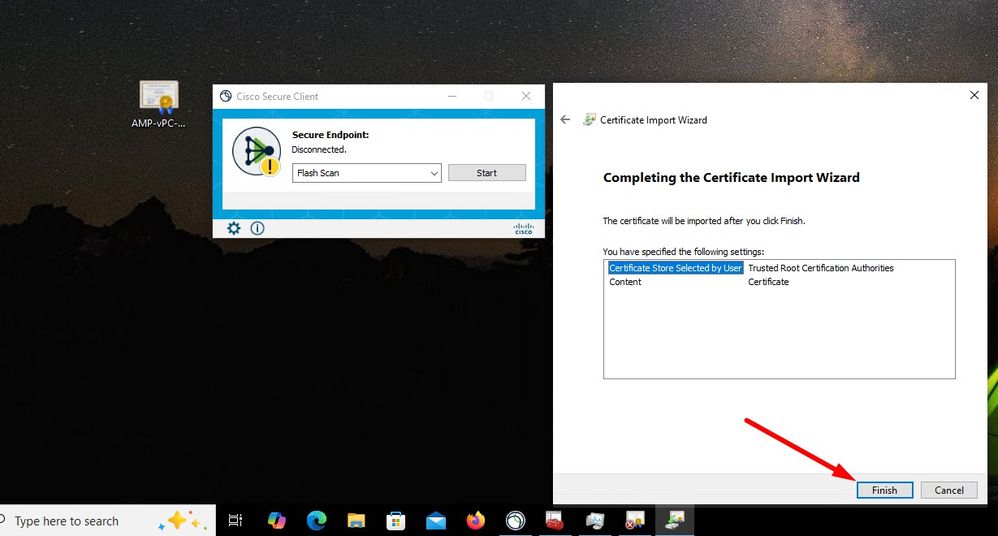Open the Mail app from the taskbar
Image resolution: width=998 pixels, height=536 pixels.
tap(436, 521)
